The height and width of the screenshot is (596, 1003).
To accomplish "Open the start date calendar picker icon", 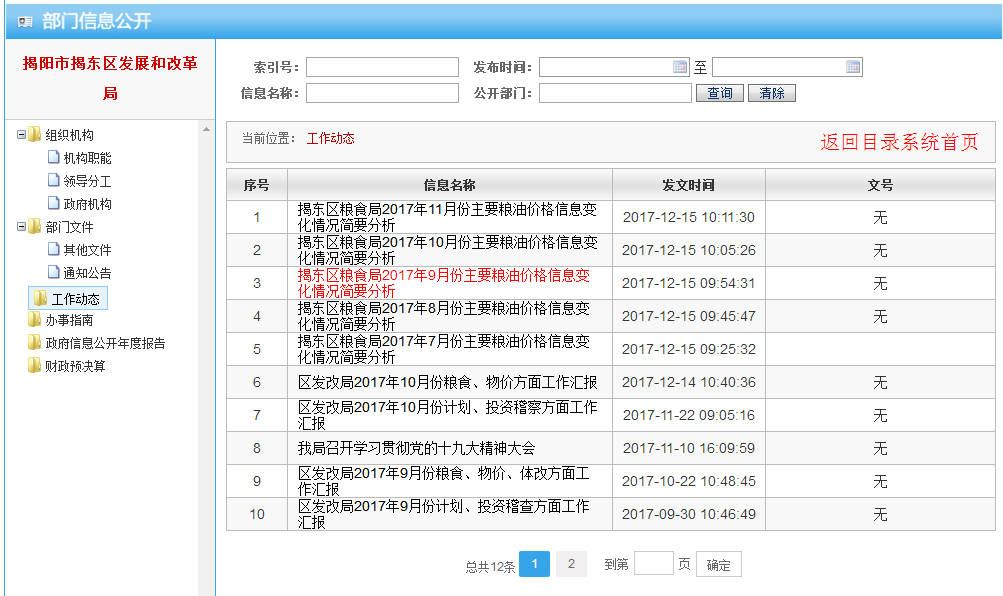I will 680,67.
